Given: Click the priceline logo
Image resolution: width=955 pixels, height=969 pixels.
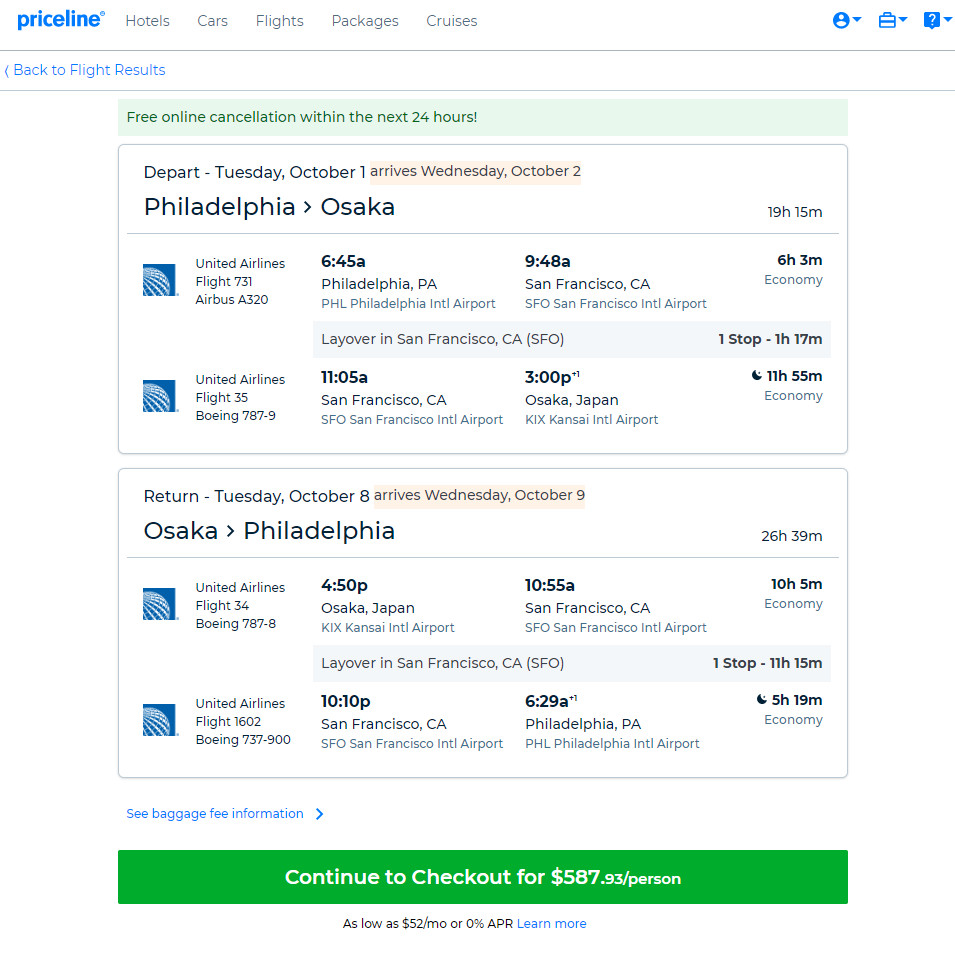Looking at the screenshot, I should pyautogui.click(x=61, y=20).
